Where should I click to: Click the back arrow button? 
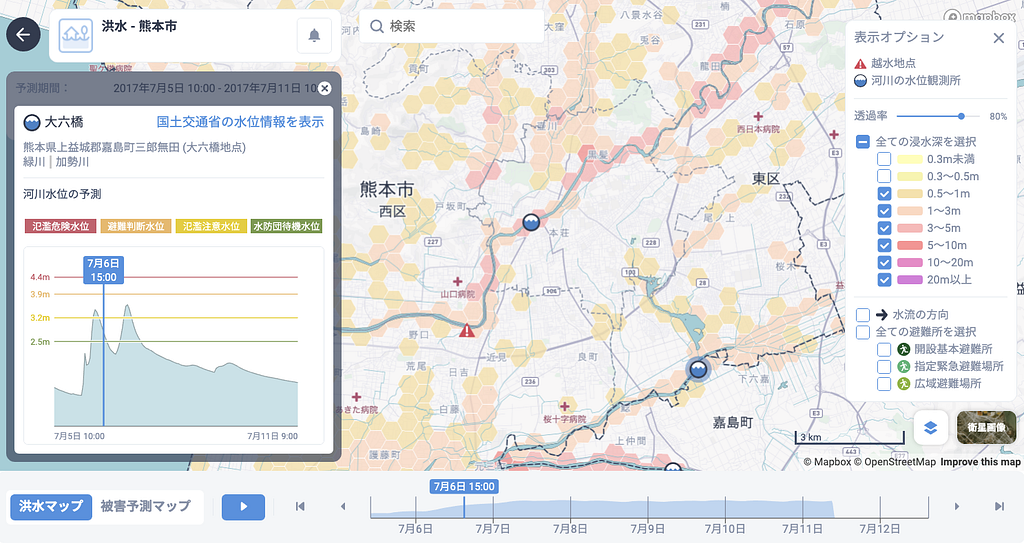pos(24,35)
